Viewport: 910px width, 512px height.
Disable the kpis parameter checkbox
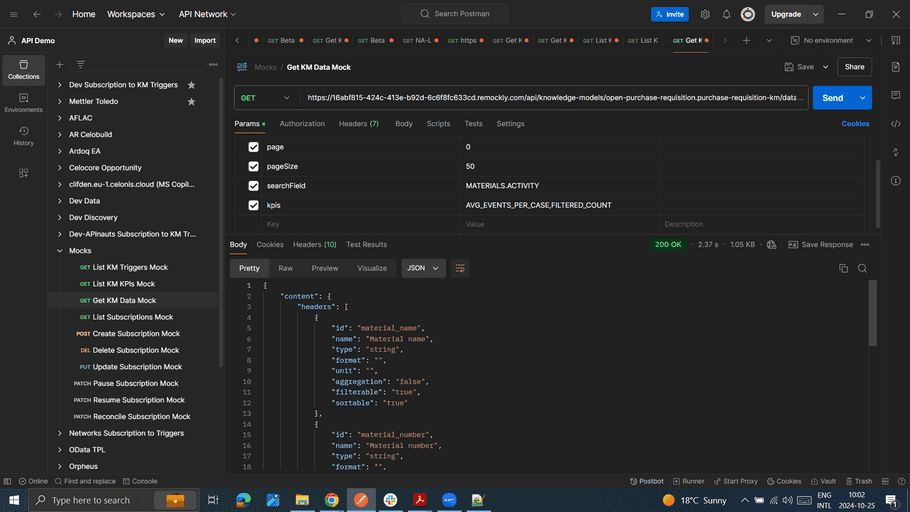(253, 205)
